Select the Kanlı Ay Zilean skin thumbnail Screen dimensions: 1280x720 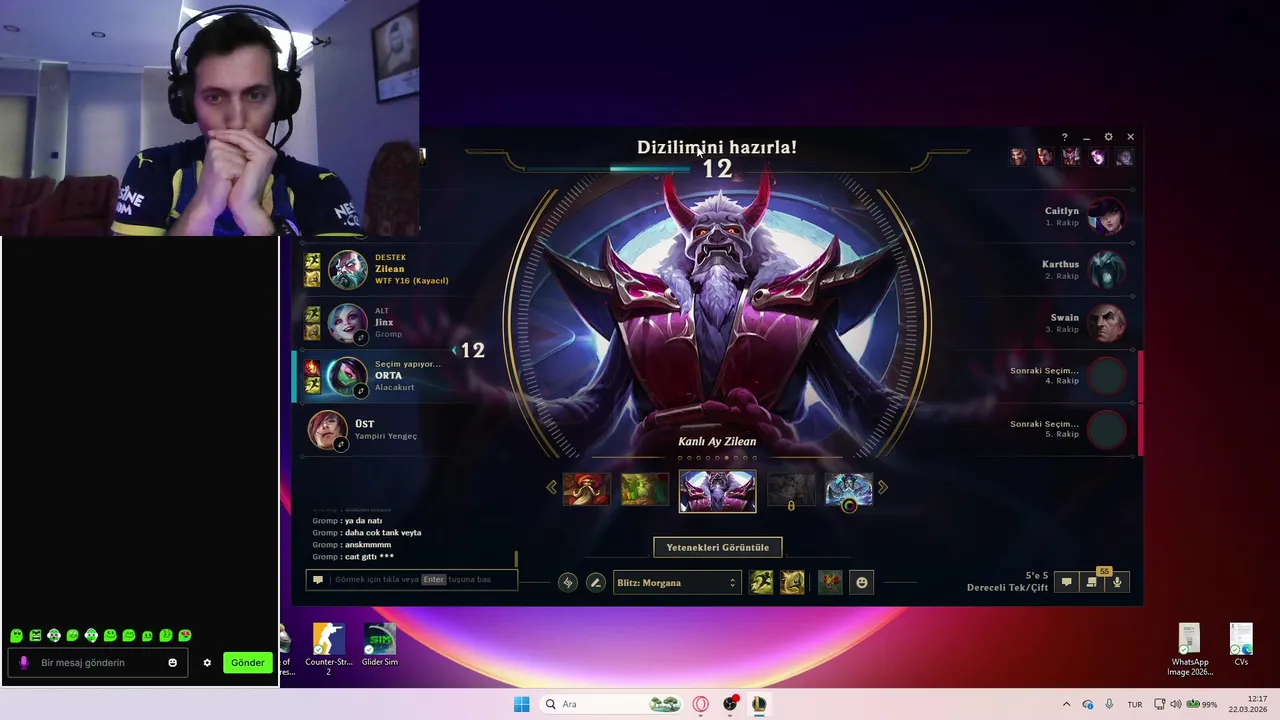[718, 490]
